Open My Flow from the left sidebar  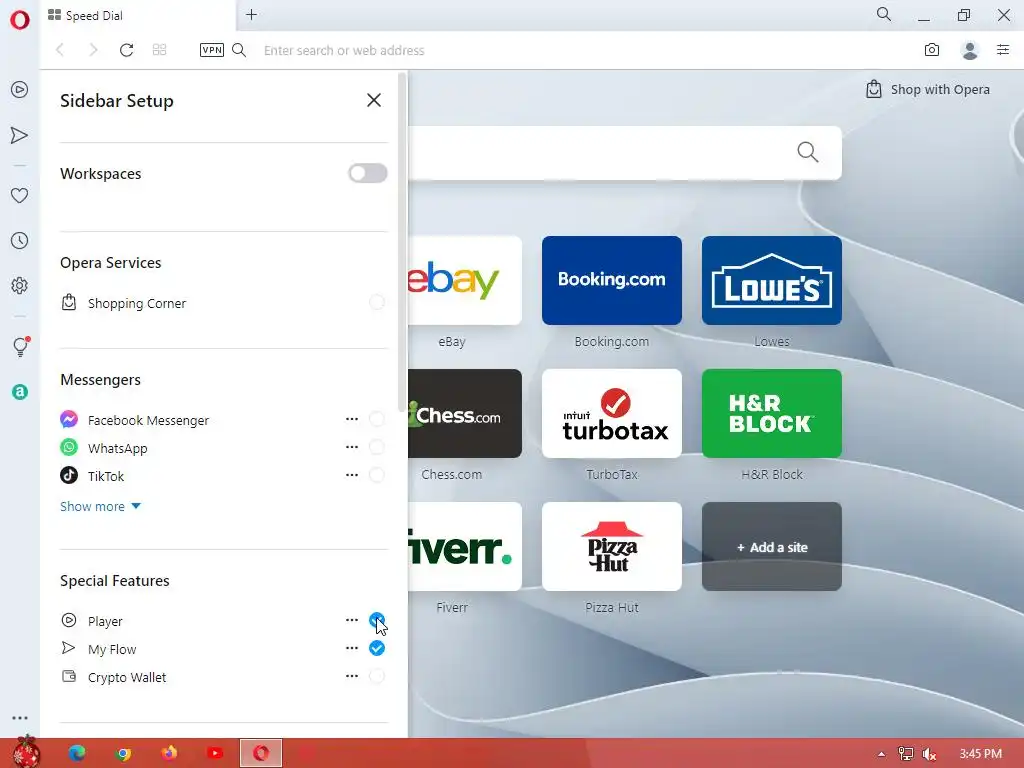[x=20, y=135]
